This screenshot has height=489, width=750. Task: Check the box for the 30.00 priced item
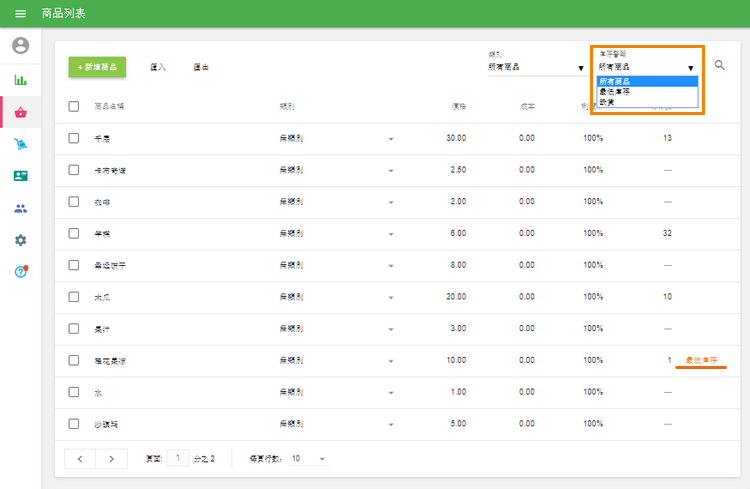[74, 138]
